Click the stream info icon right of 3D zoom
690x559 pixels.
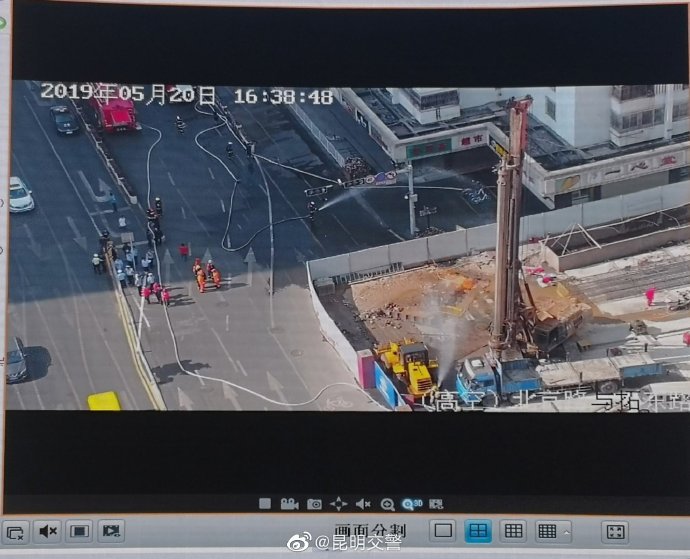[436, 504]
